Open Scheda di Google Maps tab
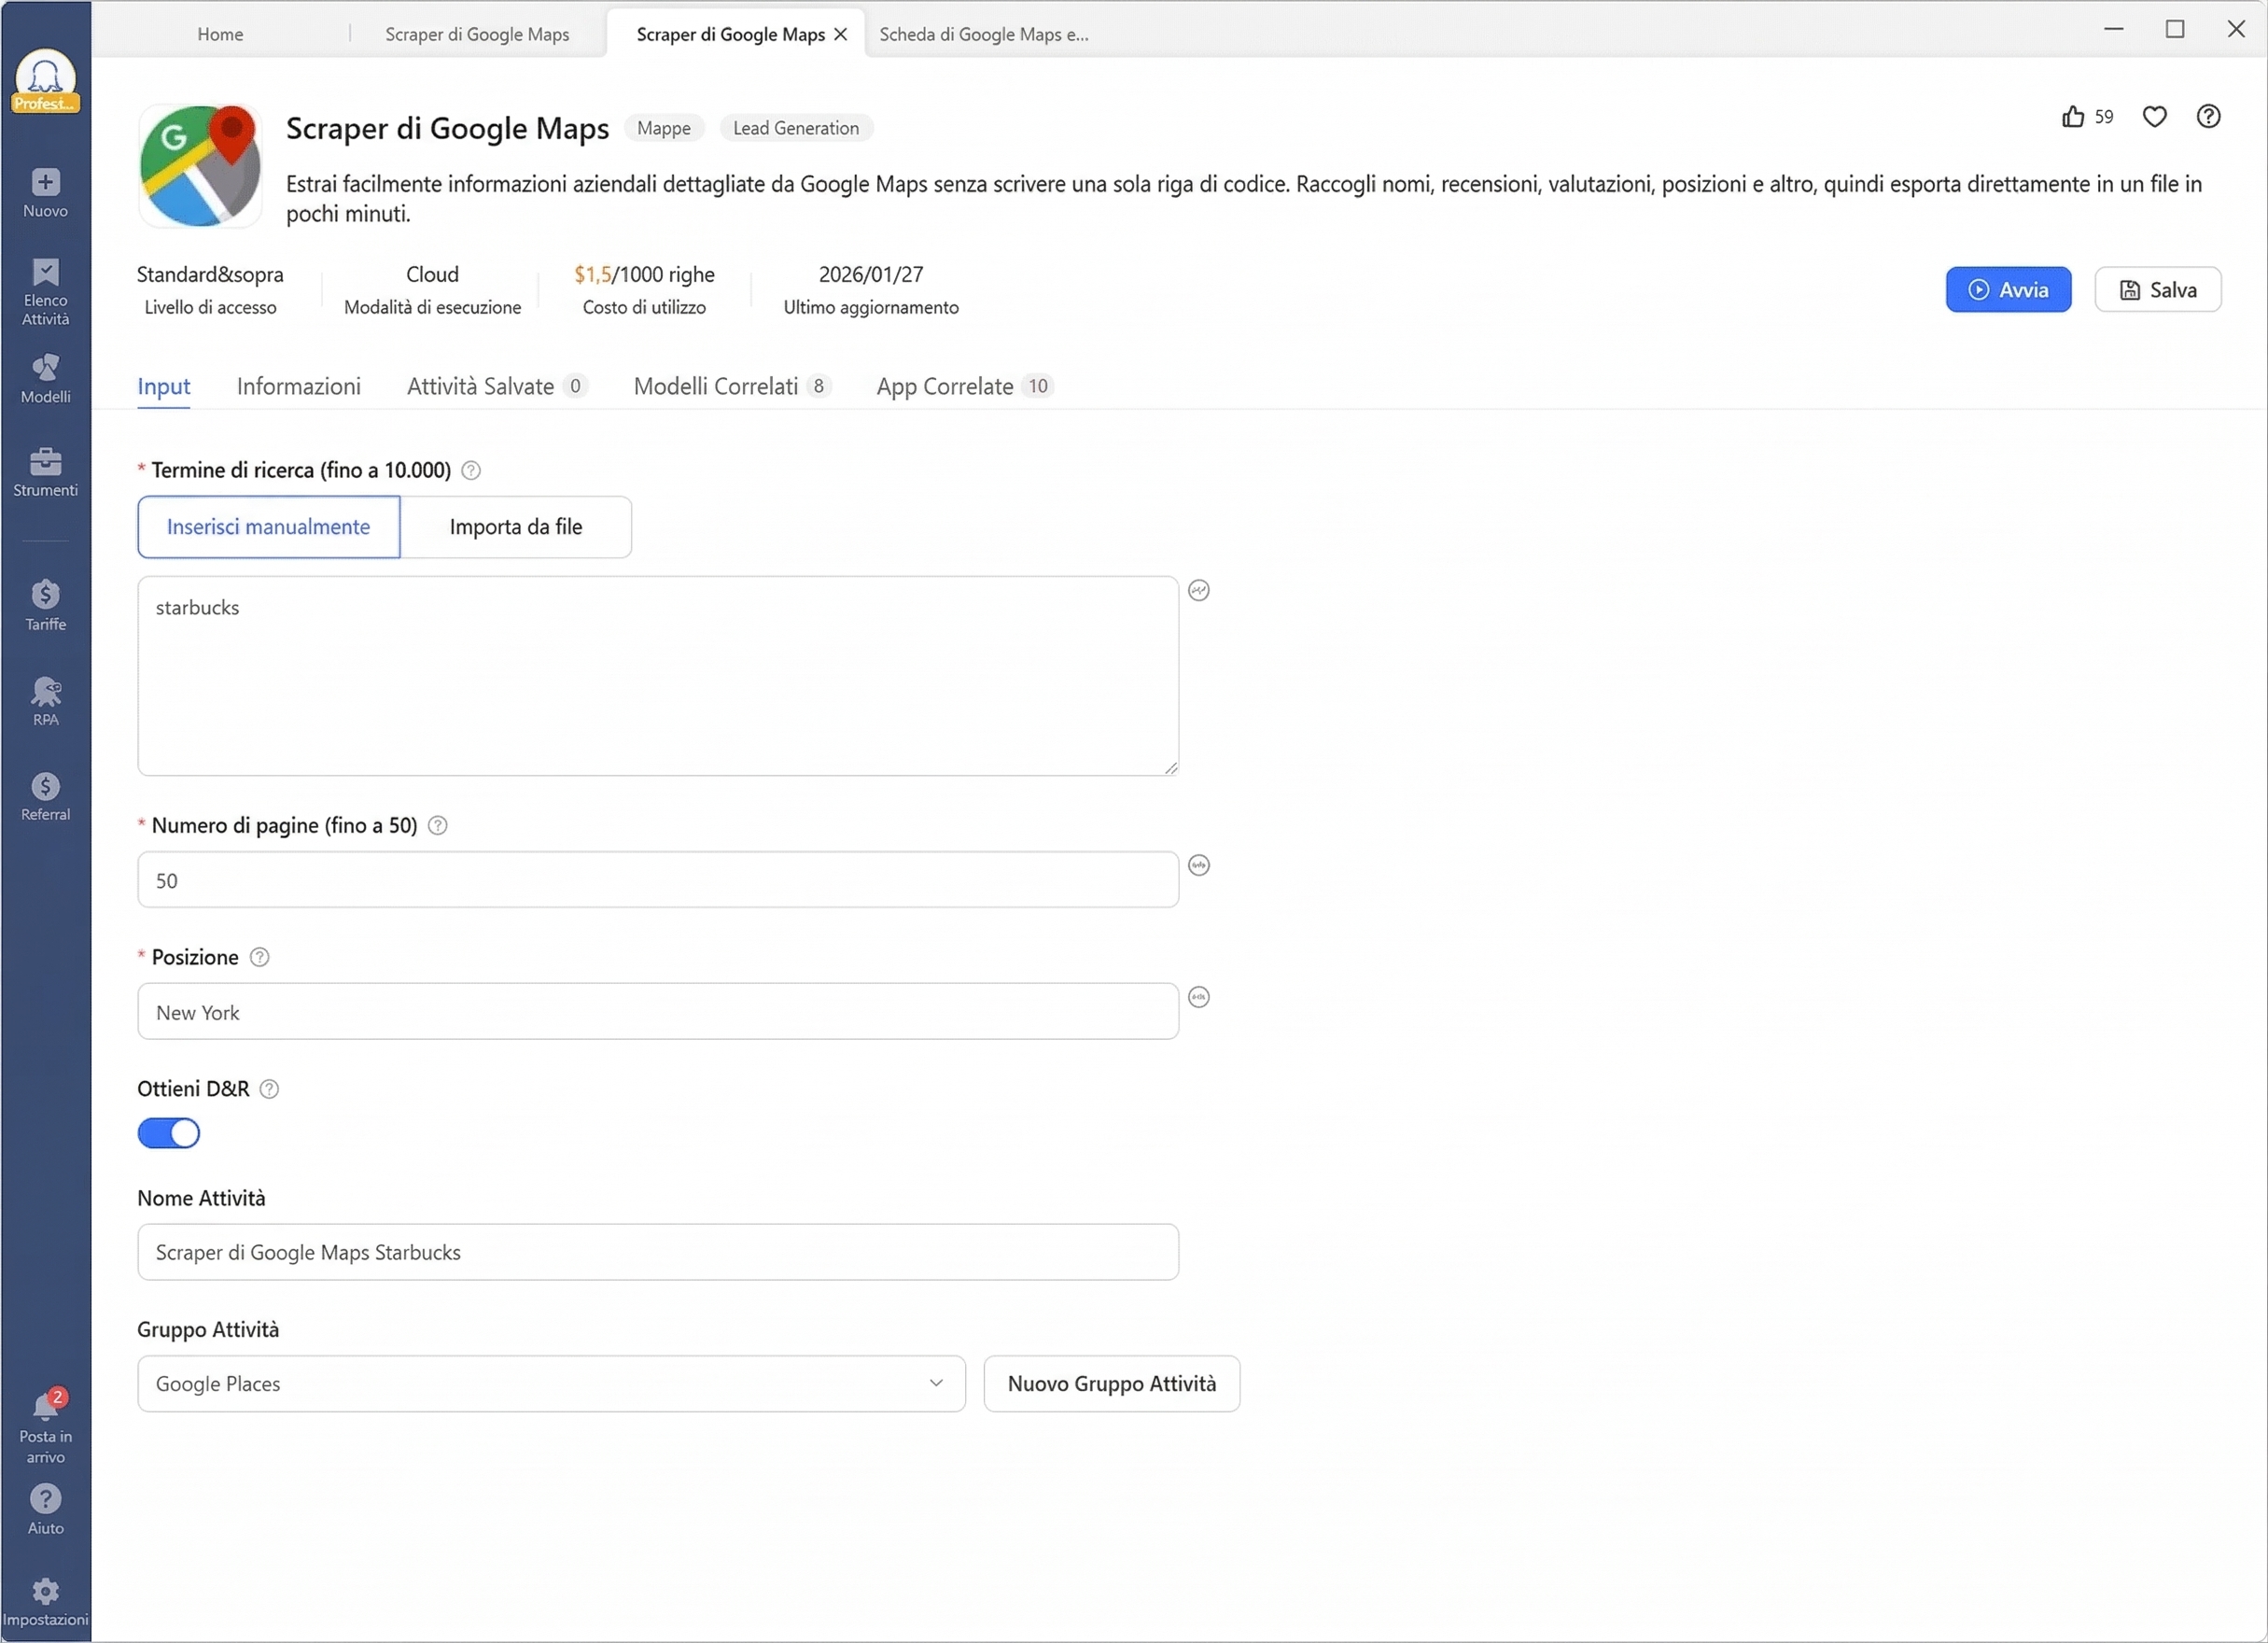Image resolution: width=2268 pixels, height=1643 pixels. pos(984,34)
